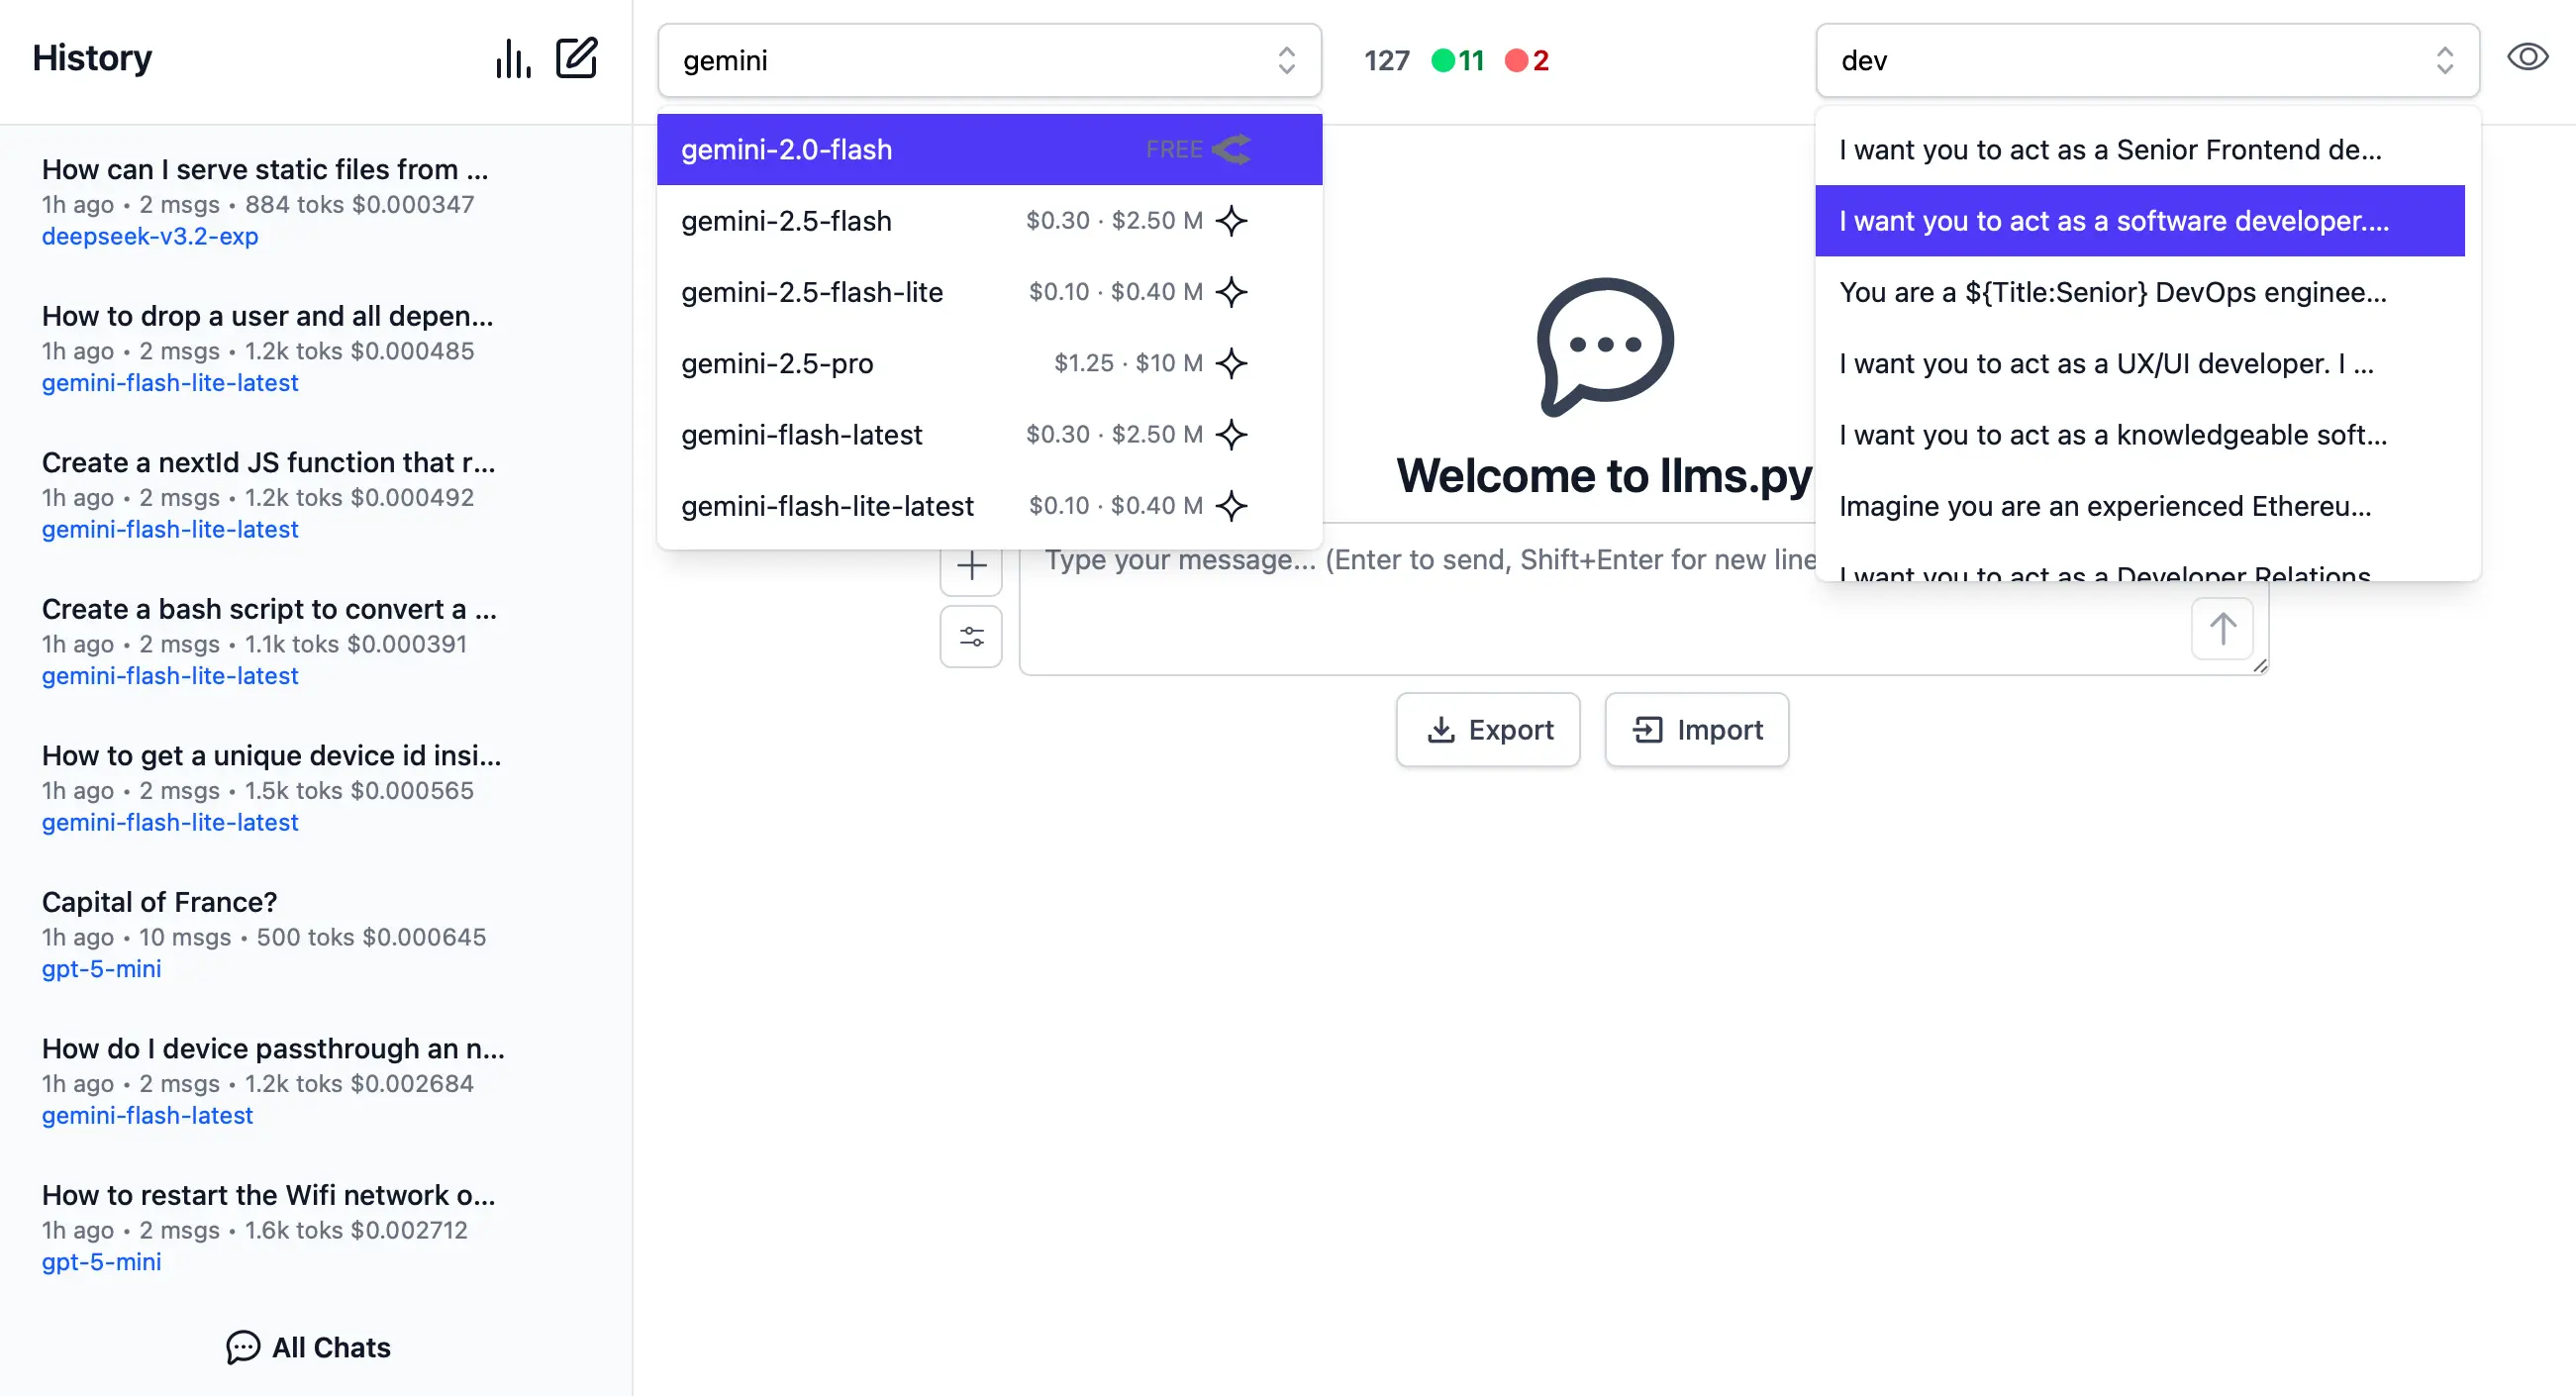The height and width of the screenshot is (1396, 2576).
Task: Click the Google star icon beside gemini-2.5-pro
Action: pyautogui.click(x=1231, y=363)
